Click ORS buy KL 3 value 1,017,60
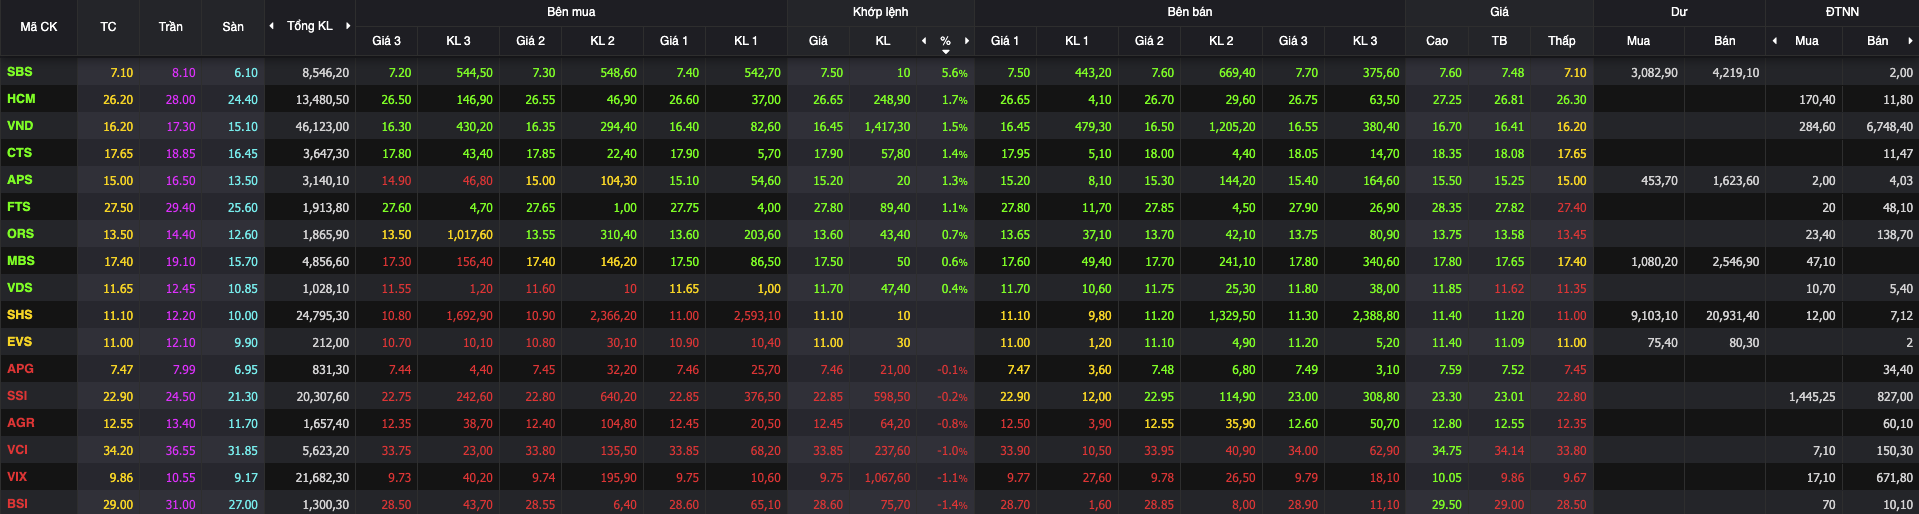Viewport: 1919px width, 514px height. tap(469, 235)
